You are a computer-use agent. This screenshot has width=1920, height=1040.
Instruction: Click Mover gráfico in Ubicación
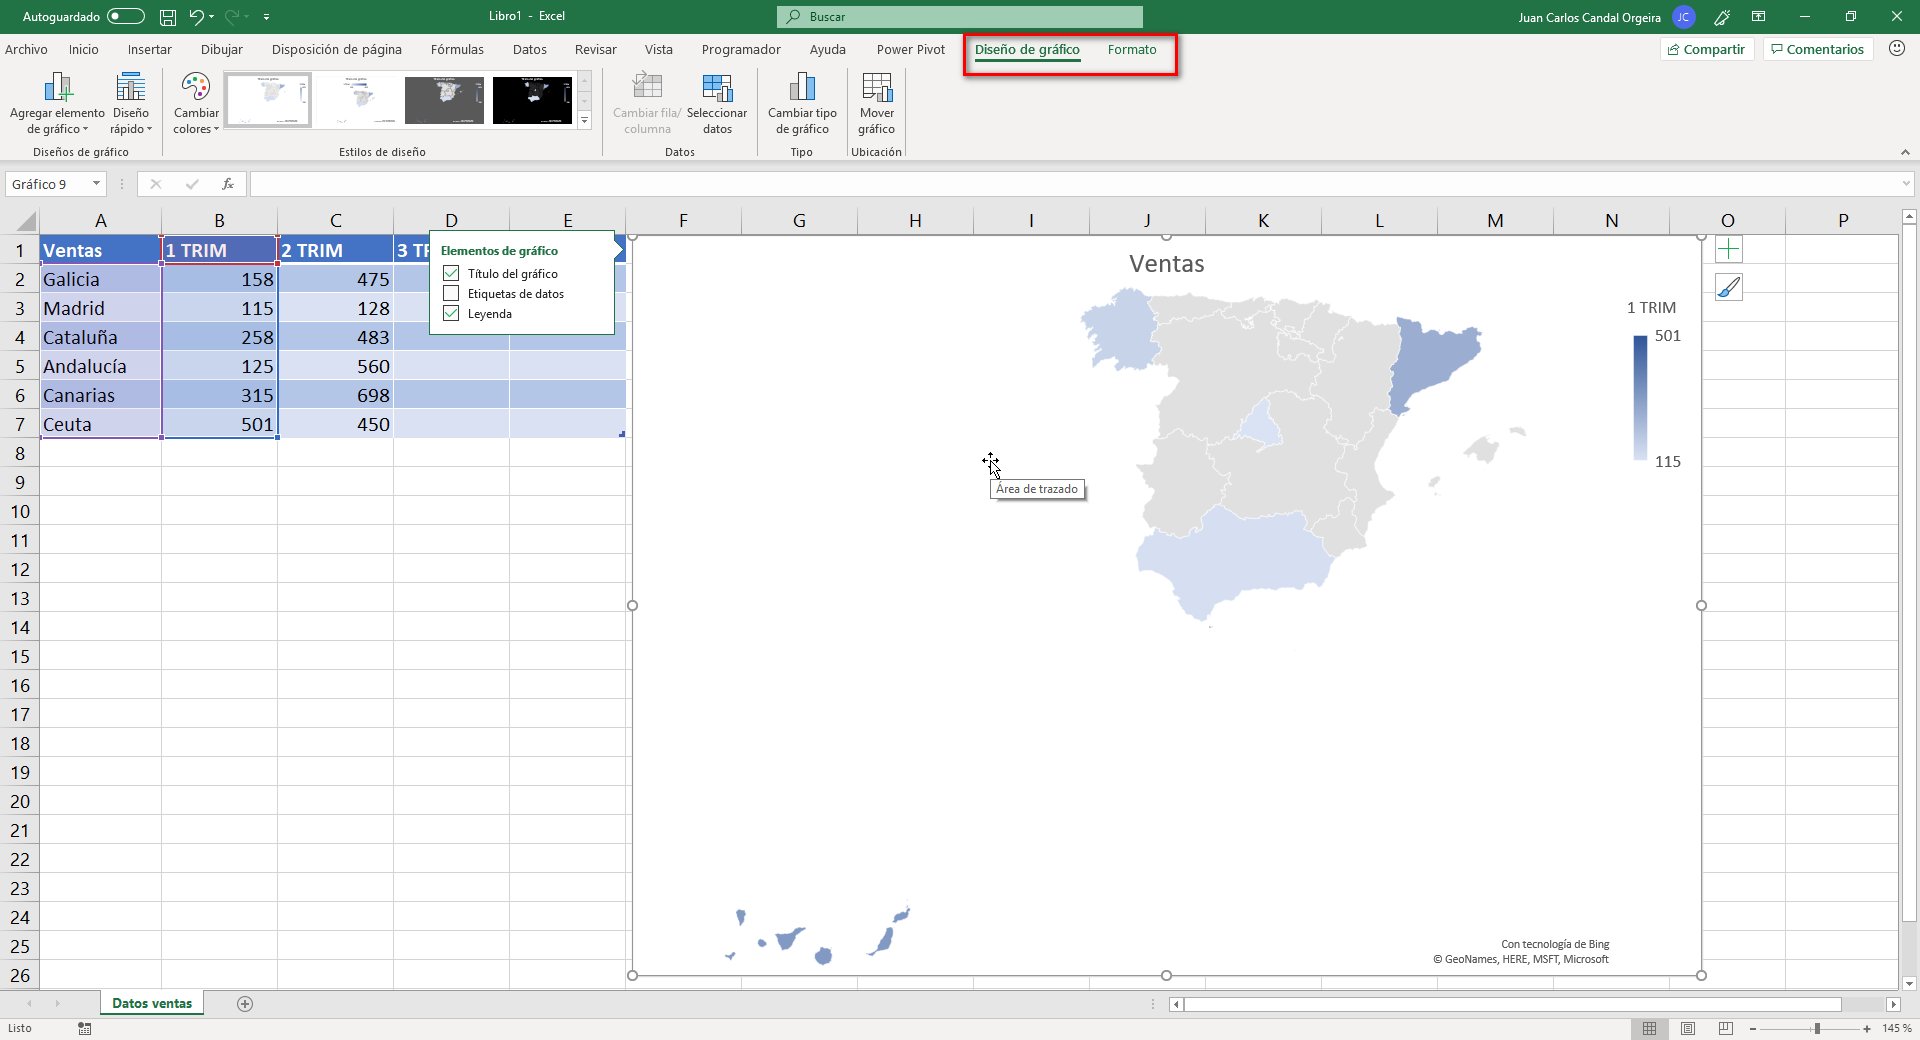(876, 104)
